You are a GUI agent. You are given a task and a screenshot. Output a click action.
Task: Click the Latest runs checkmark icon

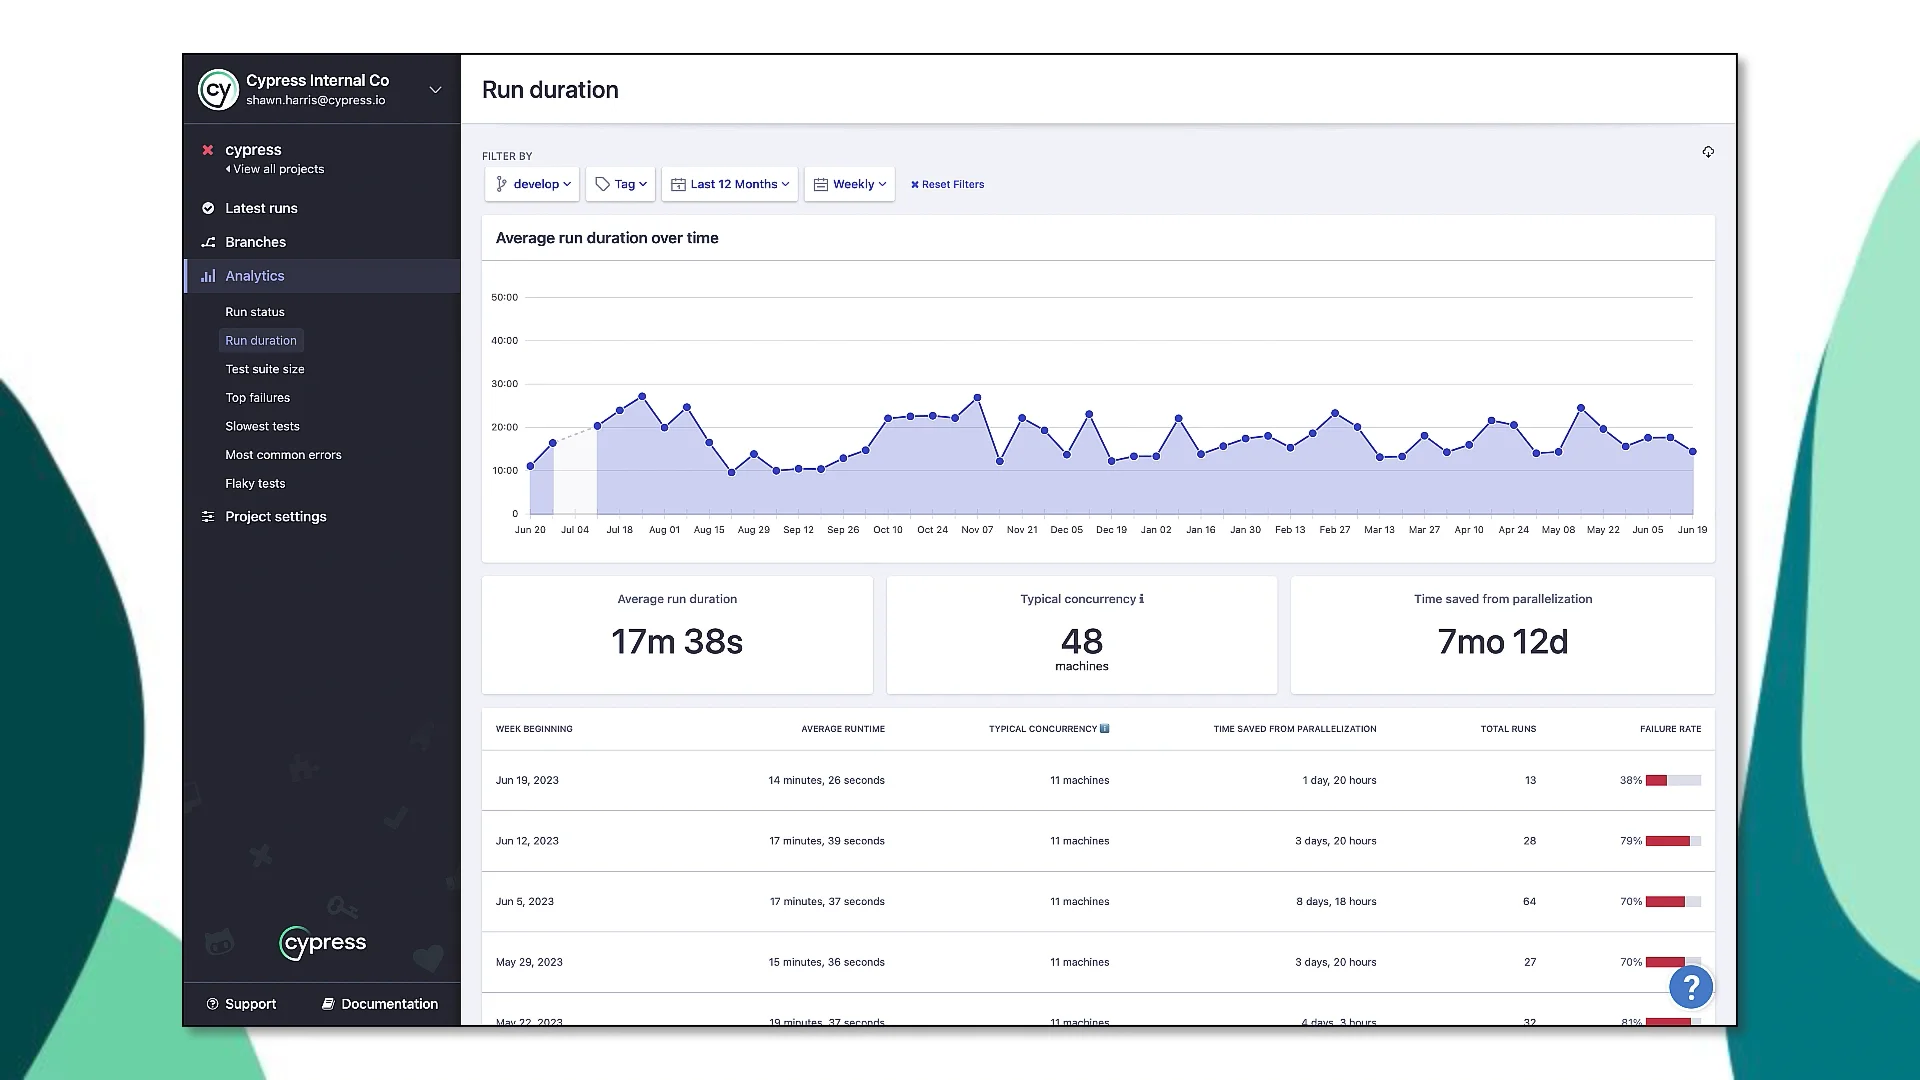click(208, 208)
